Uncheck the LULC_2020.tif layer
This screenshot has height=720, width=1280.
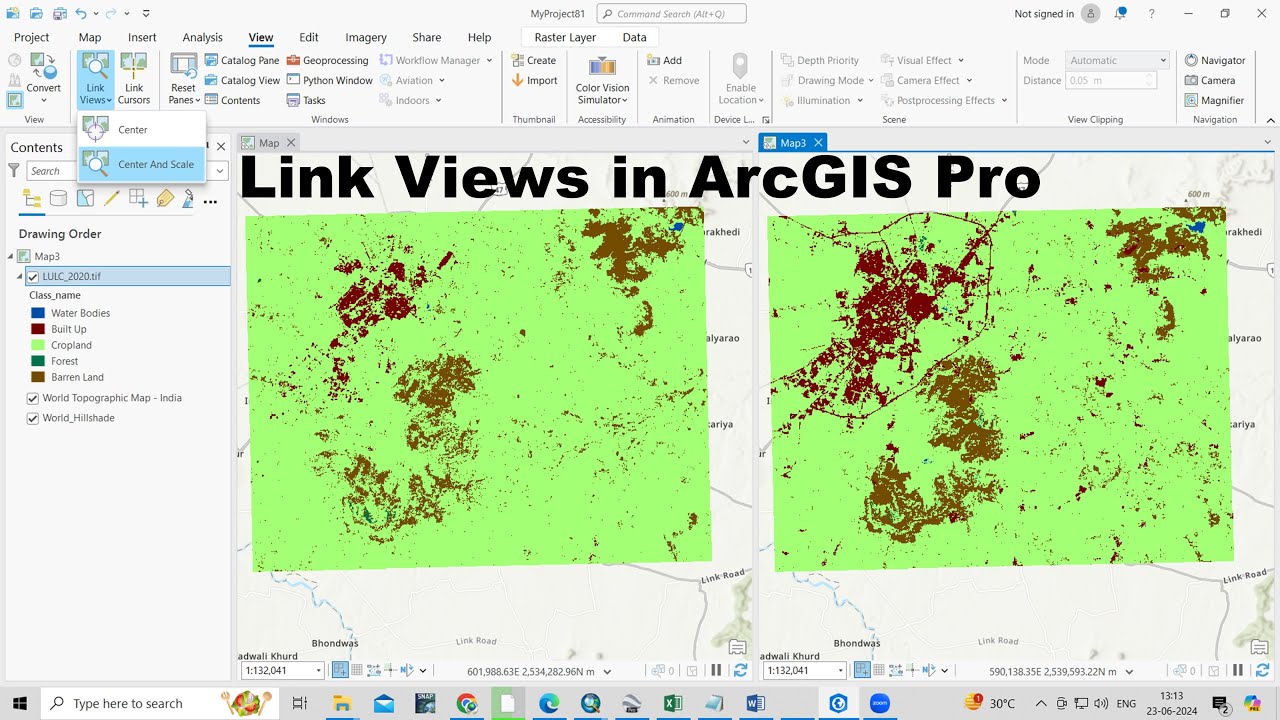[x=33, y=277]
